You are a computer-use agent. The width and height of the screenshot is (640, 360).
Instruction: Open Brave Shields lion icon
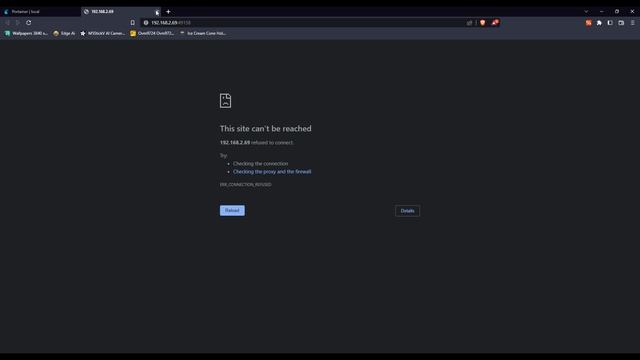tap(482, 23)
